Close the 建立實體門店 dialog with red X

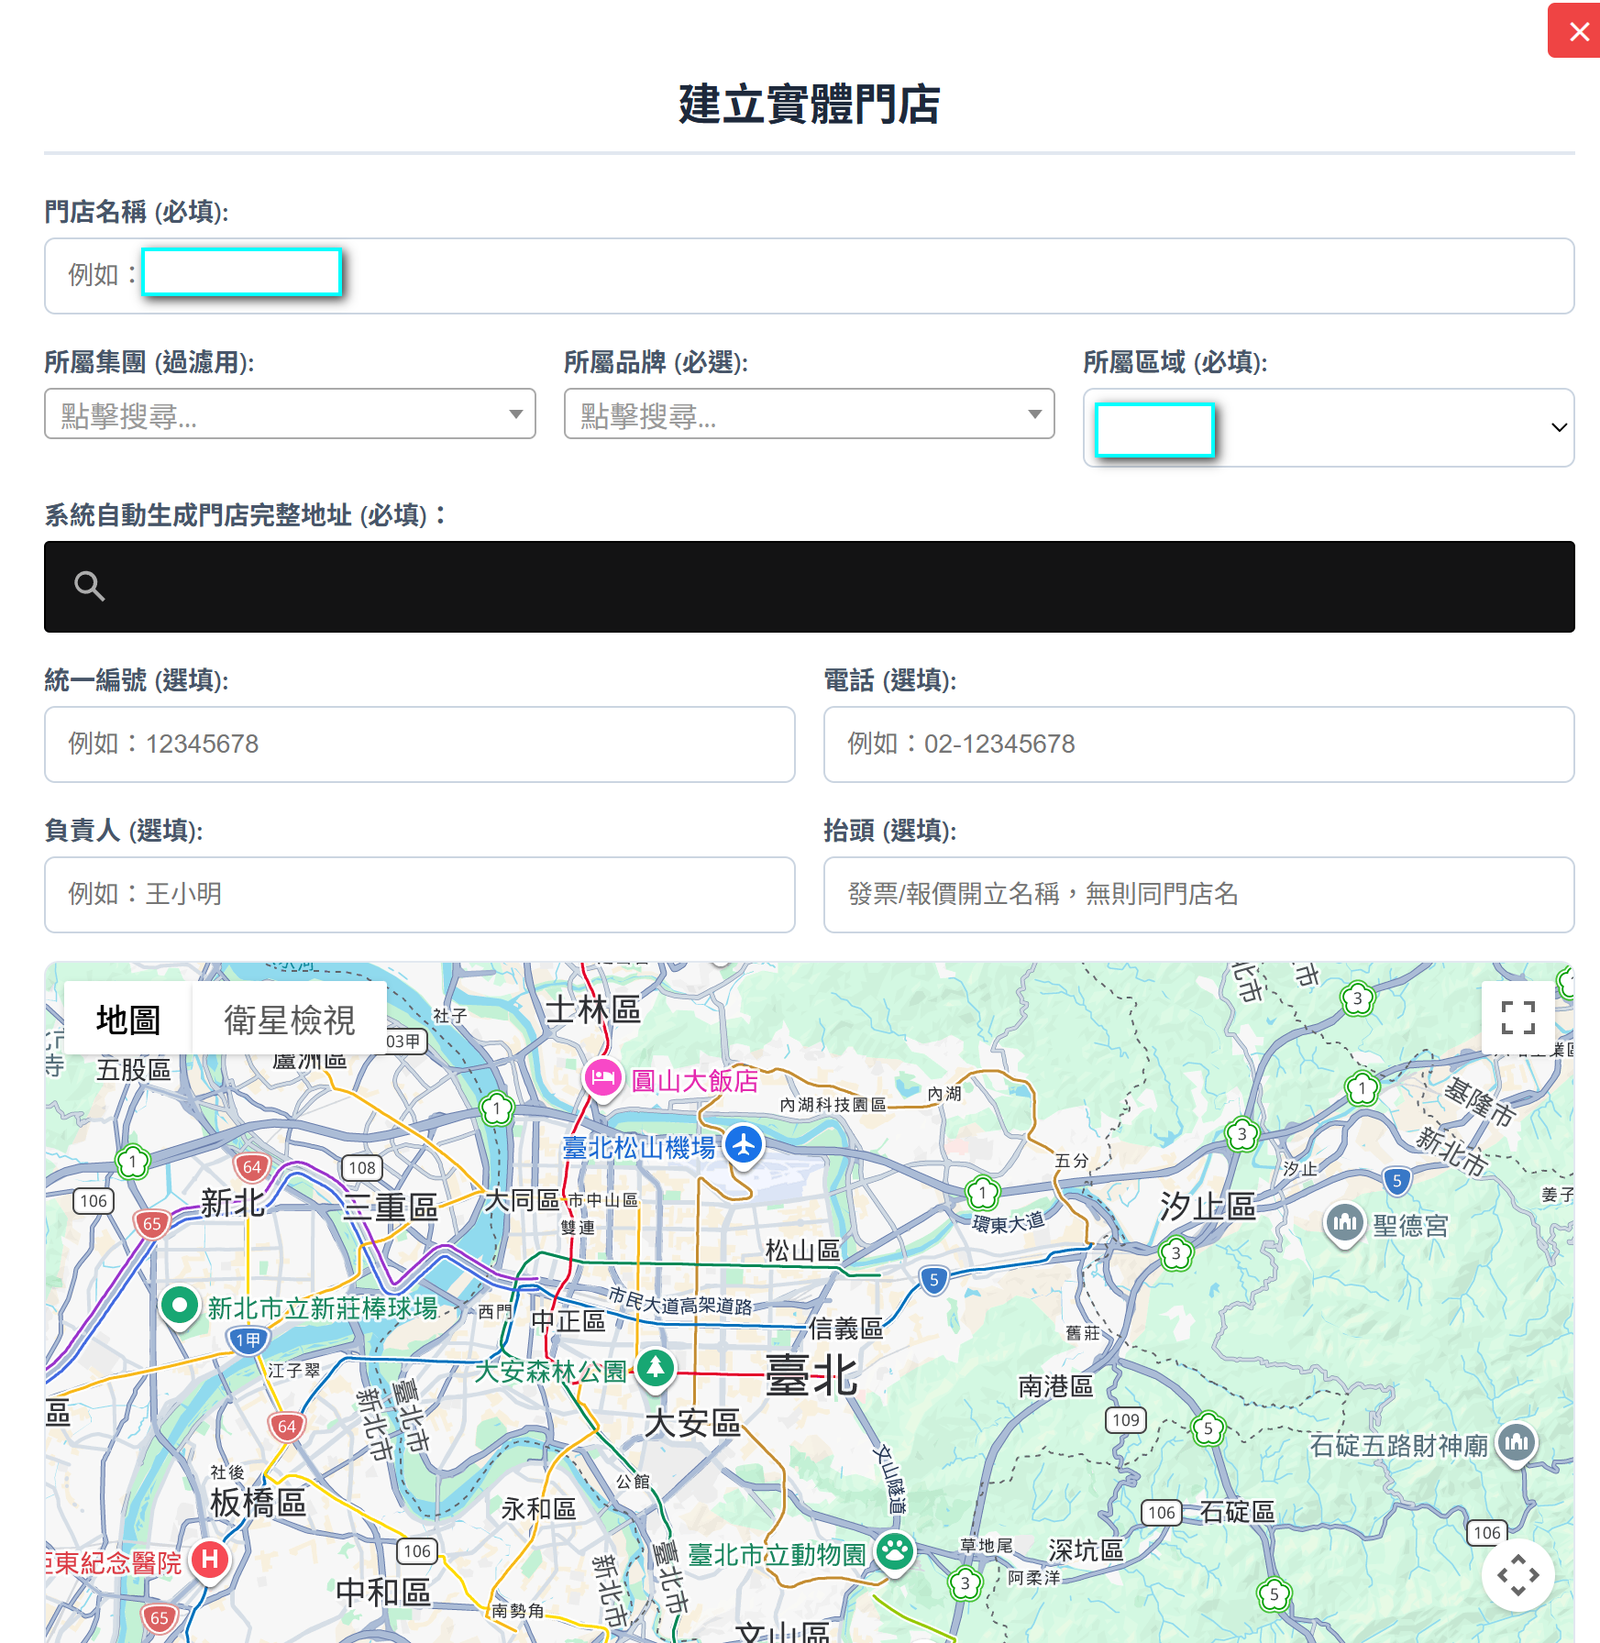click(1577, 31)
